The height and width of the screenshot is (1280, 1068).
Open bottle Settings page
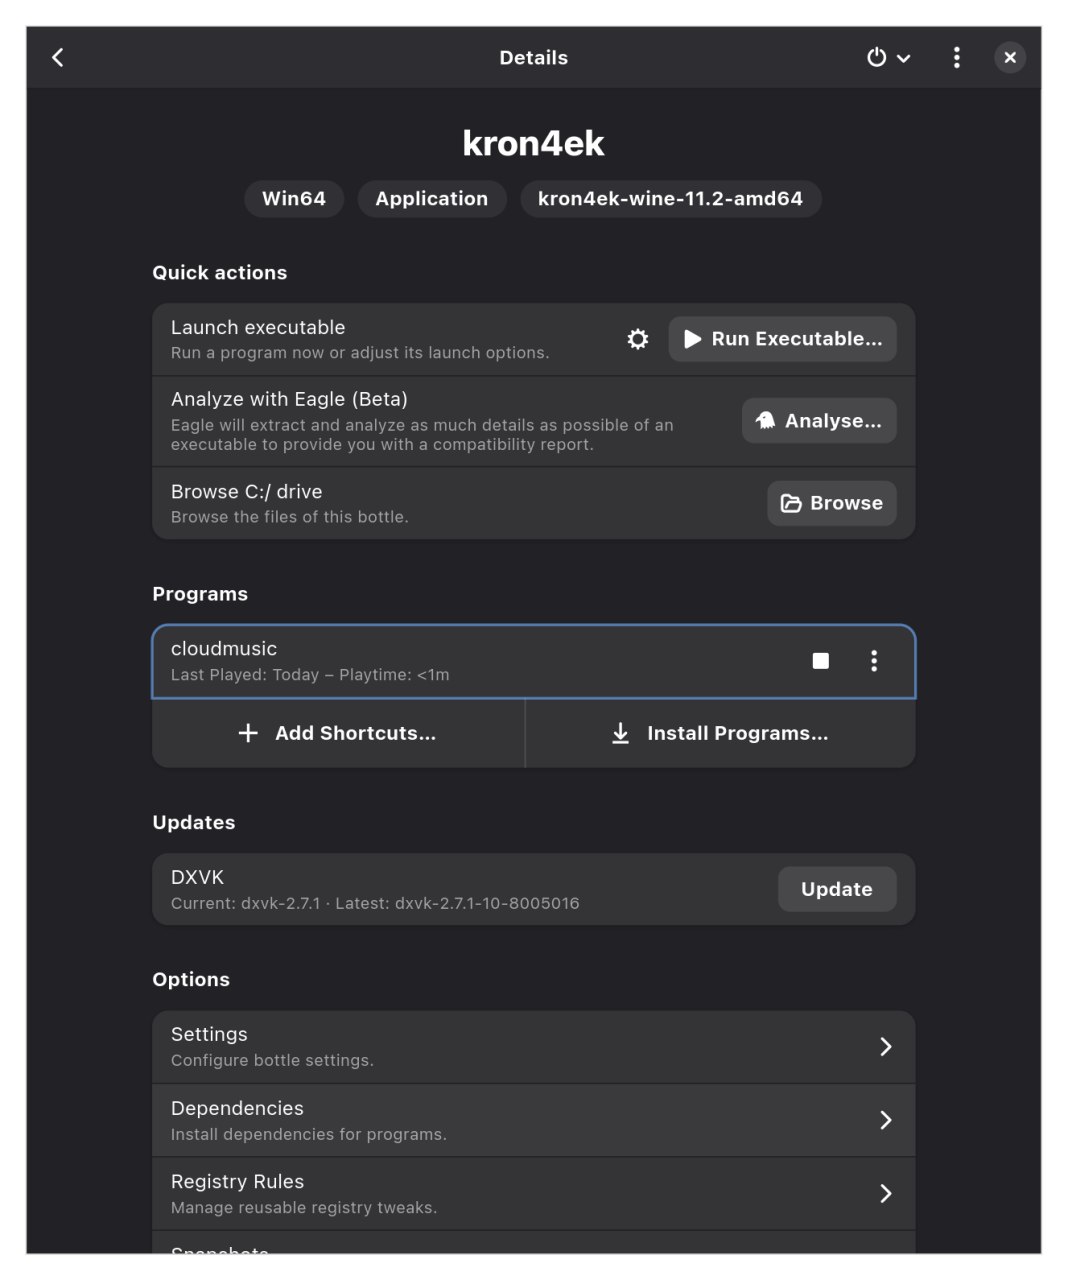tap(533, 1047)
